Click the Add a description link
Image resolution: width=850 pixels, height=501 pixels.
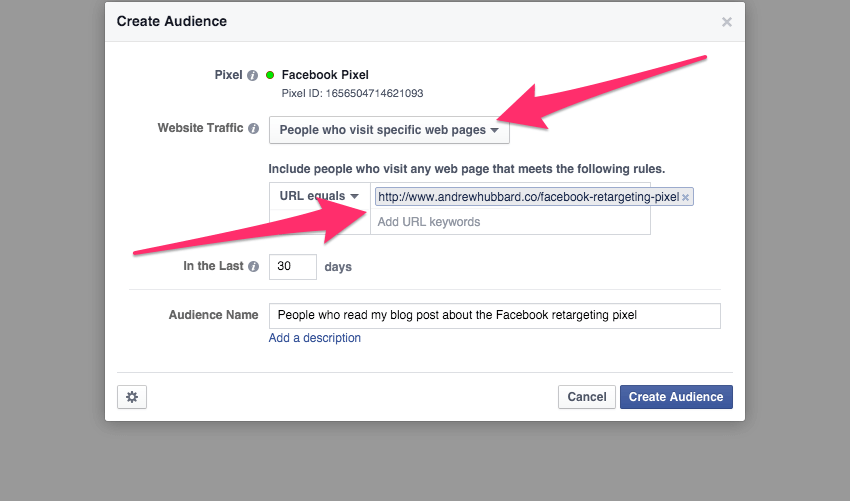[315, 338]
